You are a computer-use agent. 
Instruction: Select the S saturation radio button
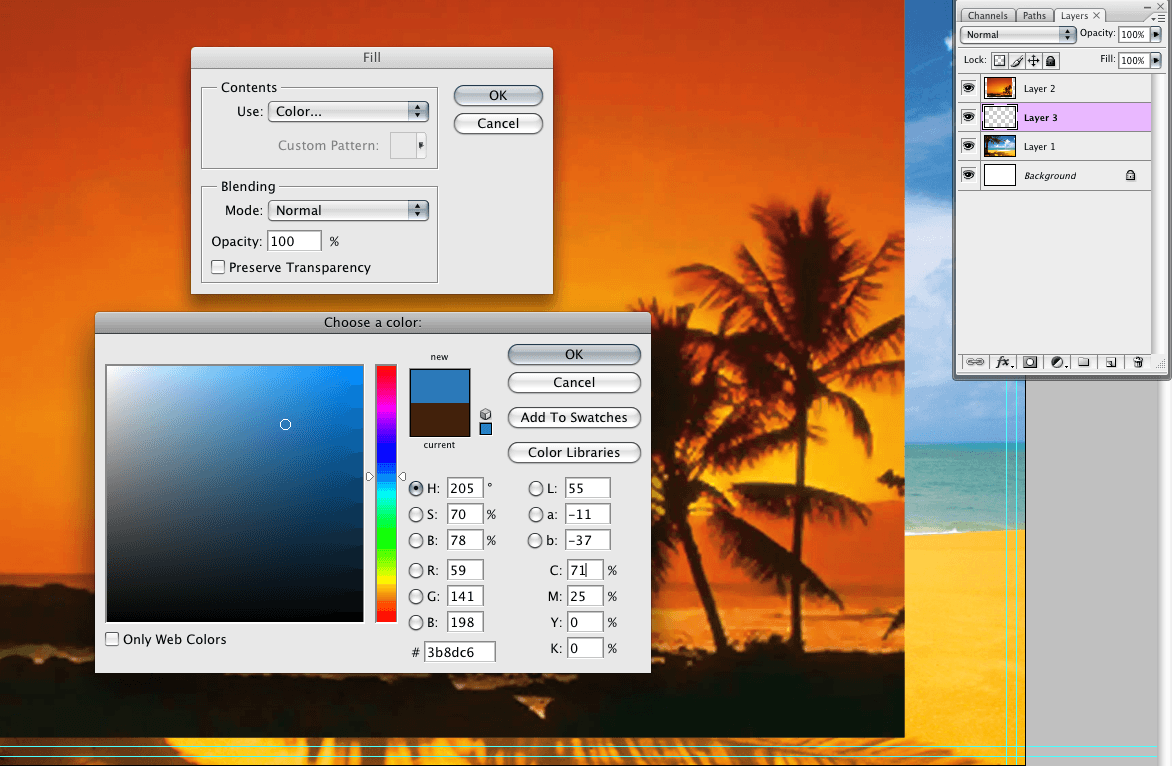[416, 514]
